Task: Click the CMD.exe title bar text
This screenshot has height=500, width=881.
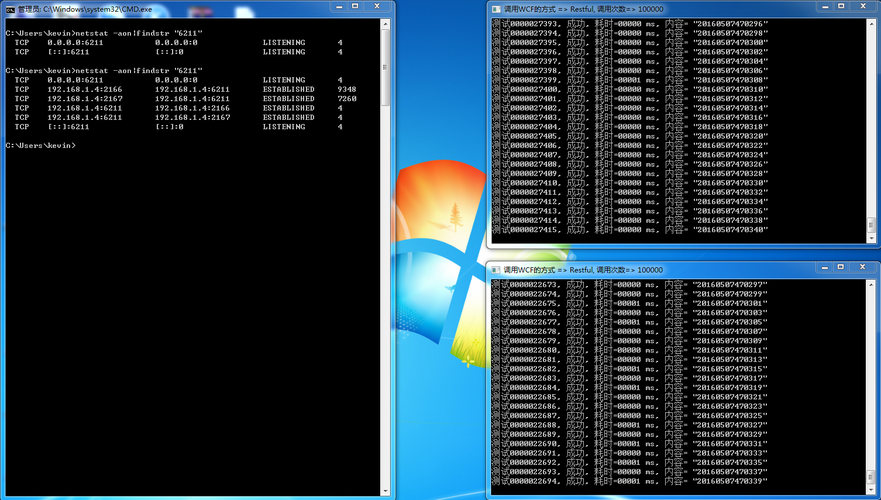Action: tap(85, 9)
